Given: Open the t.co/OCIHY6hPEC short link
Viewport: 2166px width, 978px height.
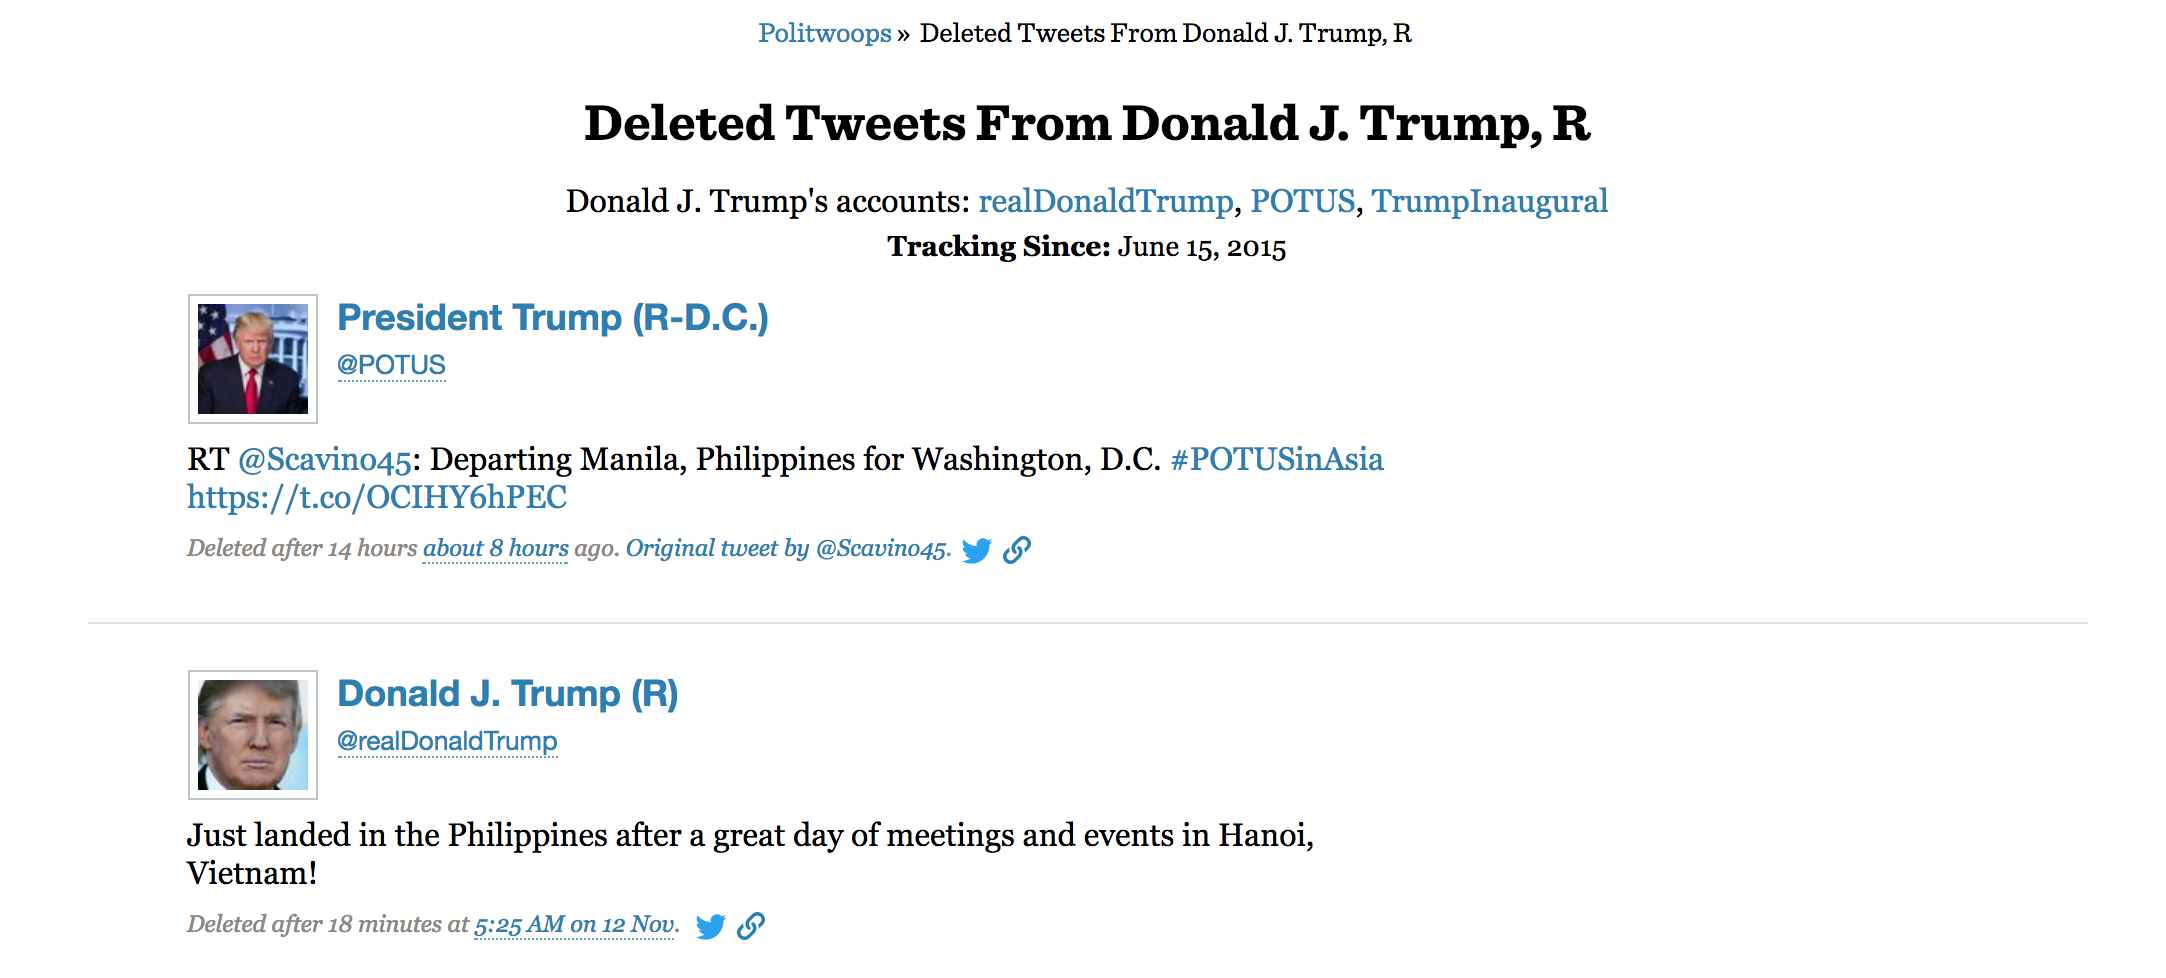Looking at the screenshot, I should click(377, 497).
